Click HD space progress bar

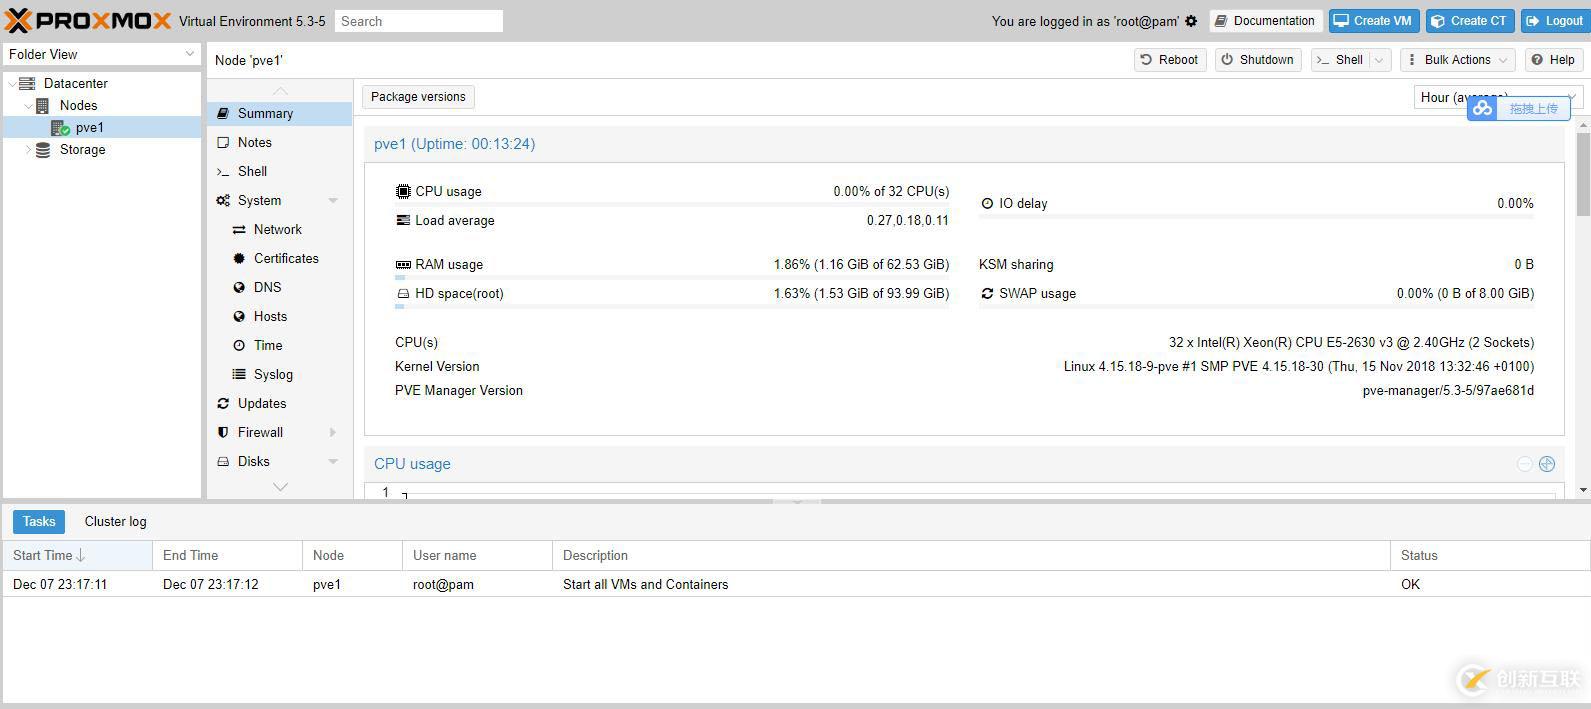672,306
